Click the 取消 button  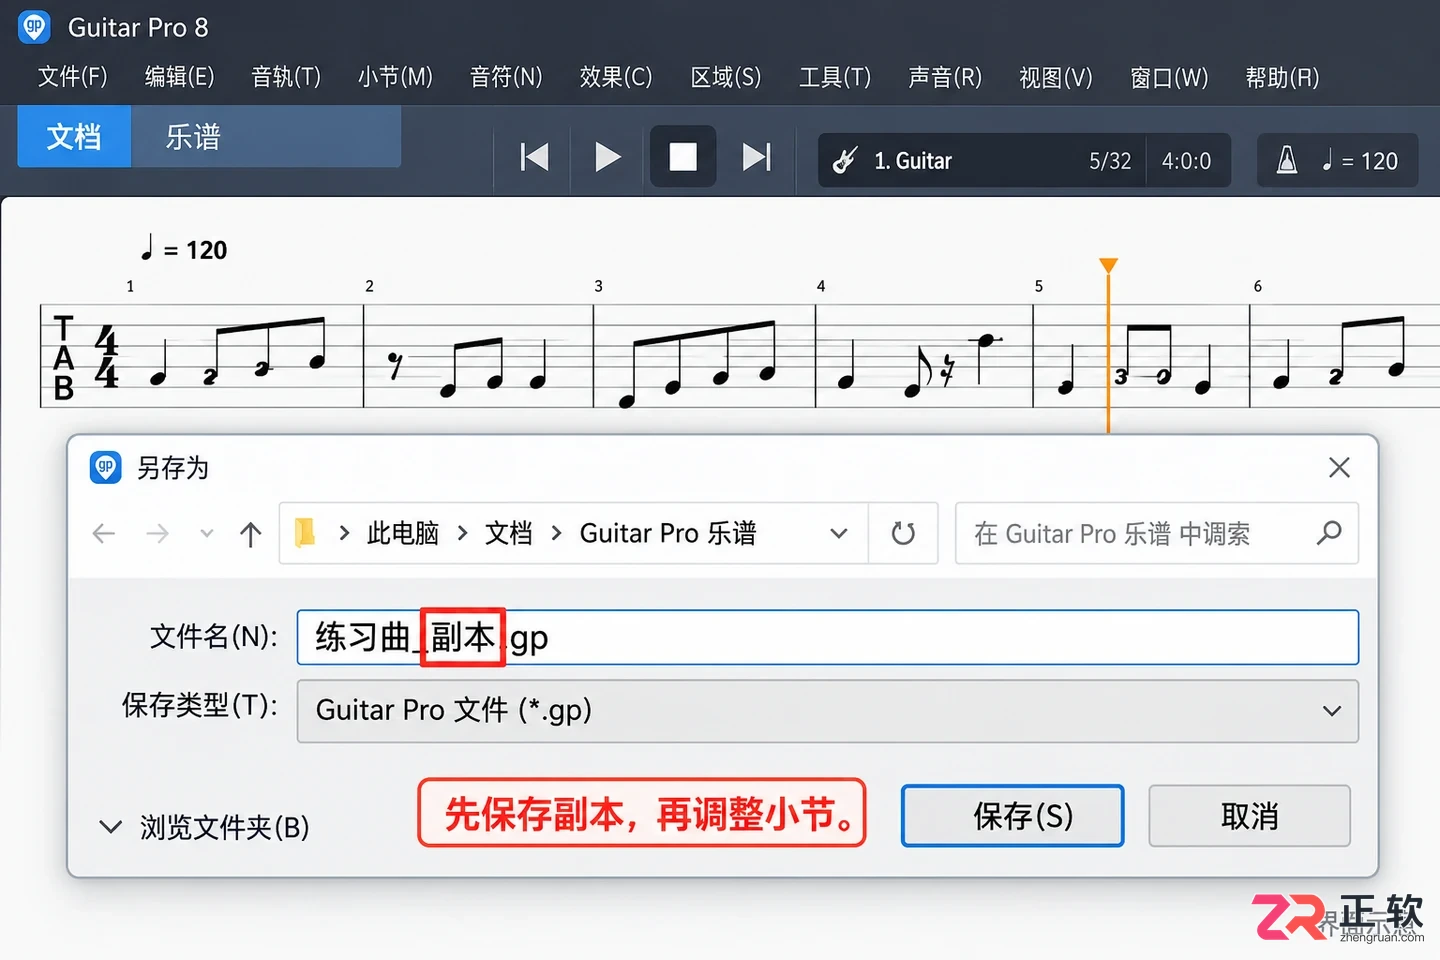1250,816
